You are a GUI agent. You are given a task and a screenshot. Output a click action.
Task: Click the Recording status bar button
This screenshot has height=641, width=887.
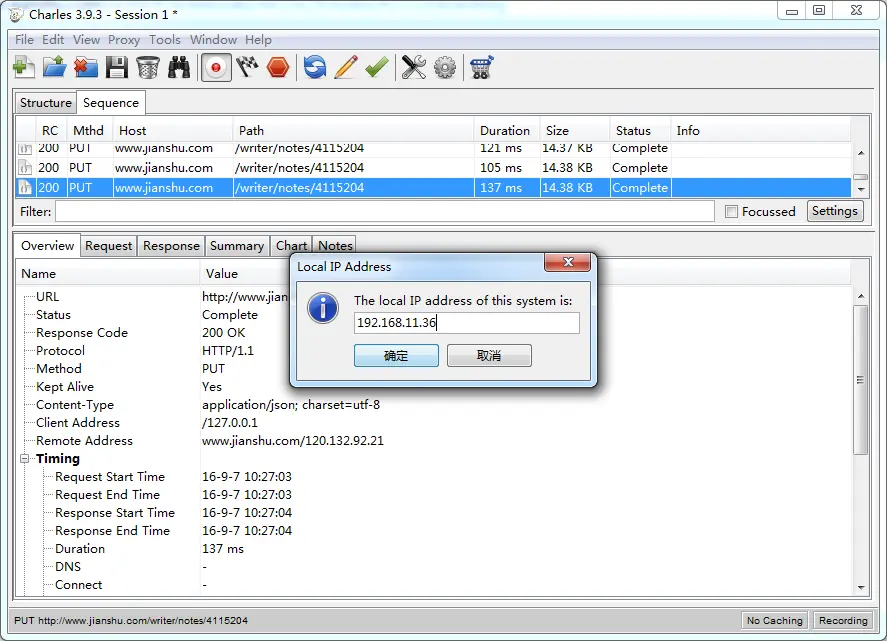pos(843,621)
